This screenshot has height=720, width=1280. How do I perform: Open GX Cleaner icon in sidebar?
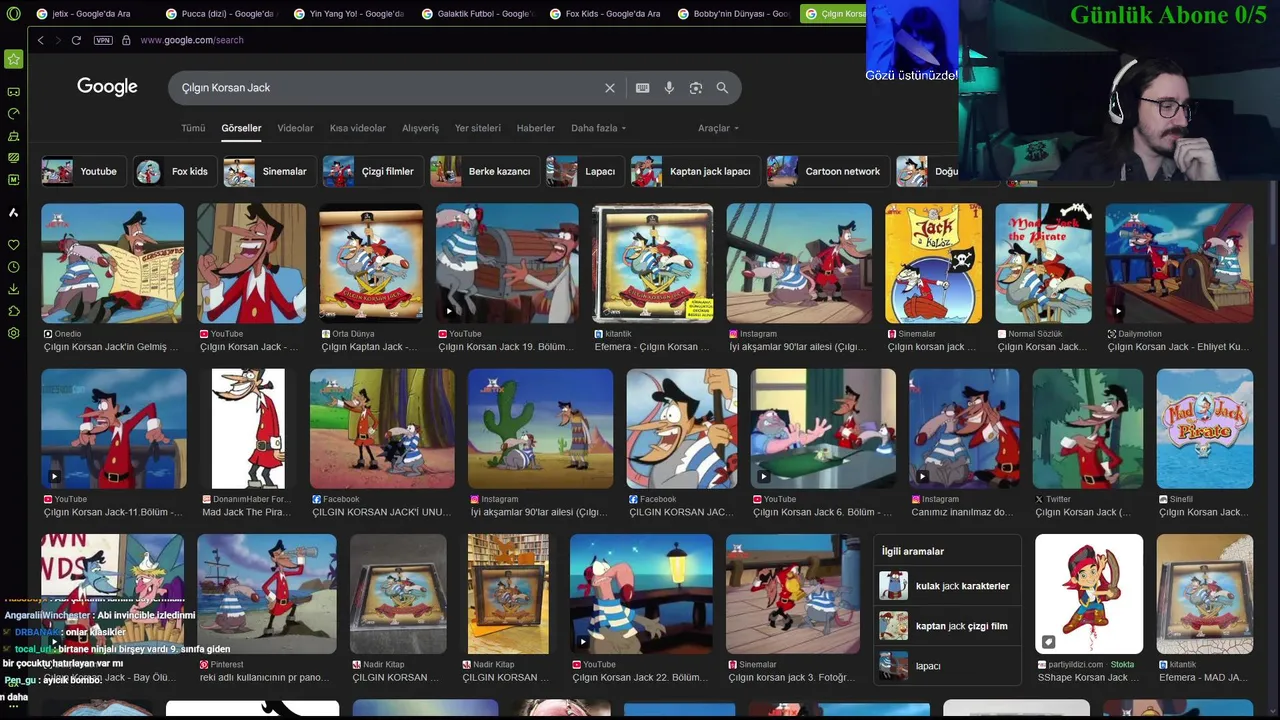tap(13, 135)
